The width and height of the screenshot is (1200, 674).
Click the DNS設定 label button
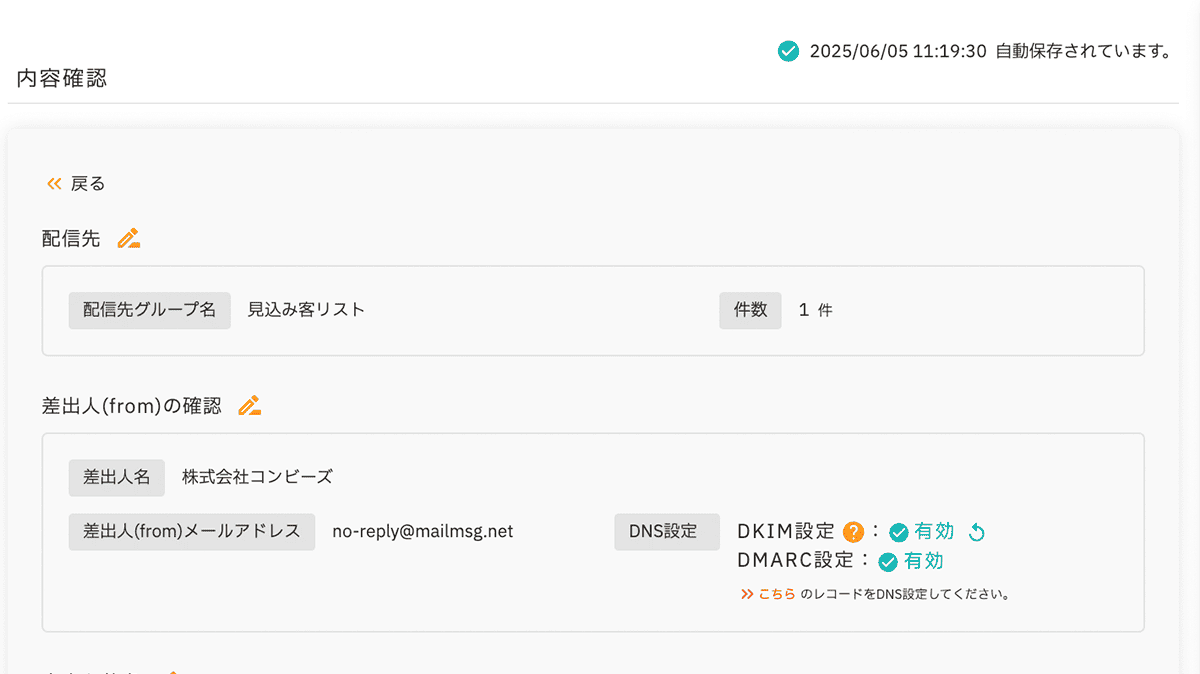point(666,531)
